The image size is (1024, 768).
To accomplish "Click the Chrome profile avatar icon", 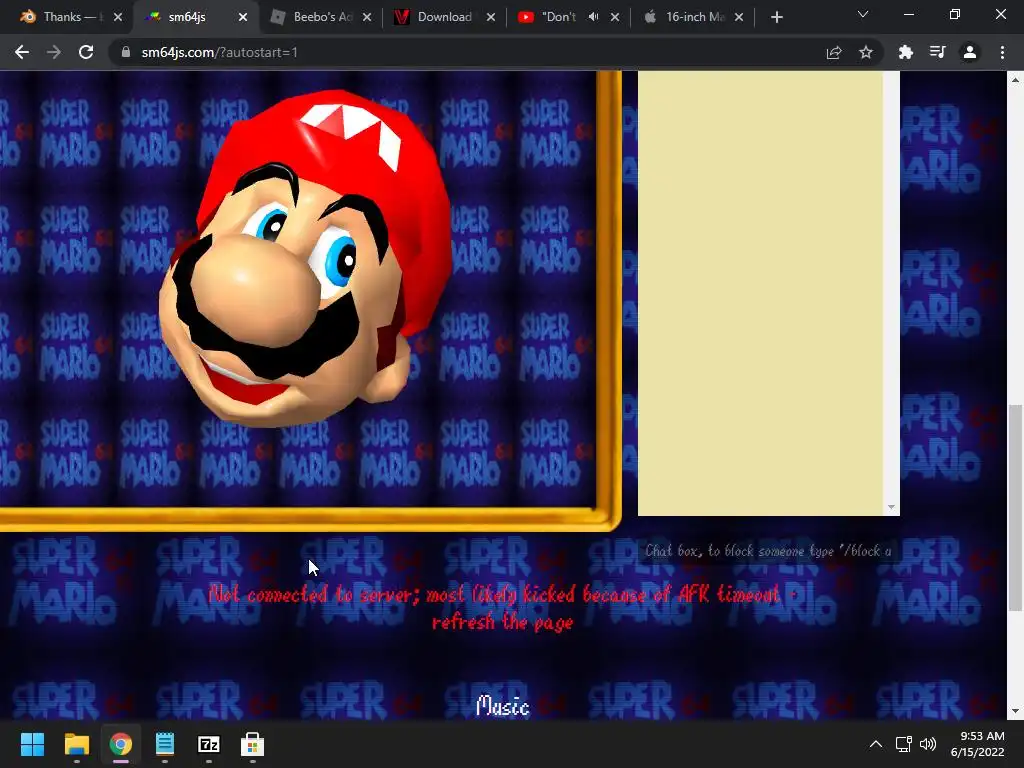I will (970, 53).
